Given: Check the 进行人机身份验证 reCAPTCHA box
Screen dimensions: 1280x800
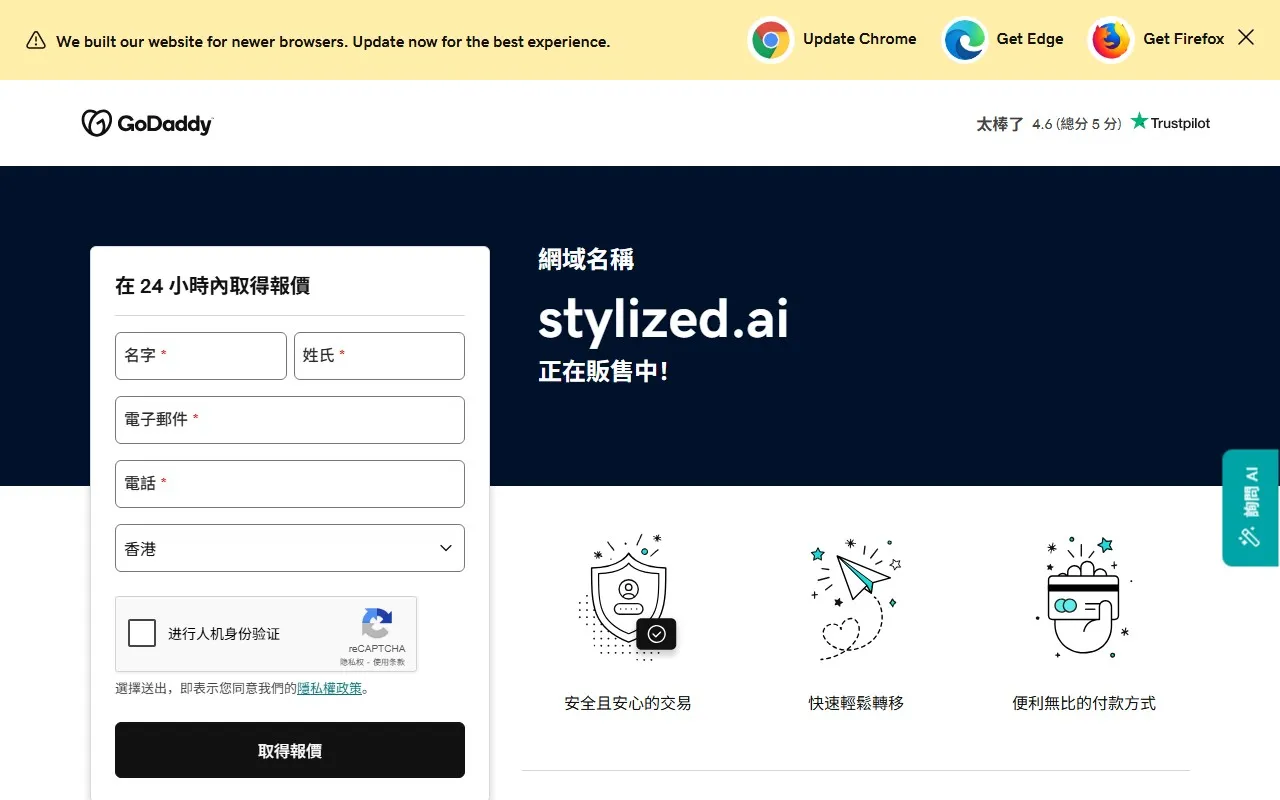Looking at the screenshot, I should click(142, 633).
